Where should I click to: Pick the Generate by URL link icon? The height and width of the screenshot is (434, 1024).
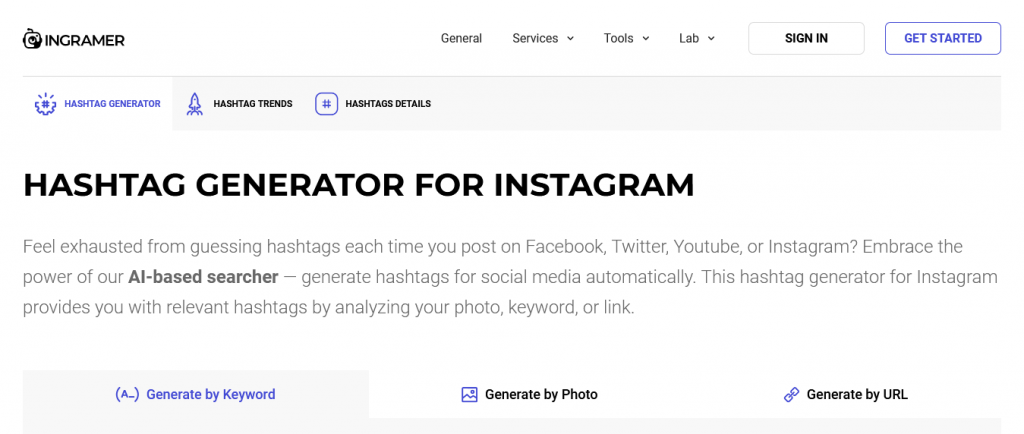coord(792,394)
